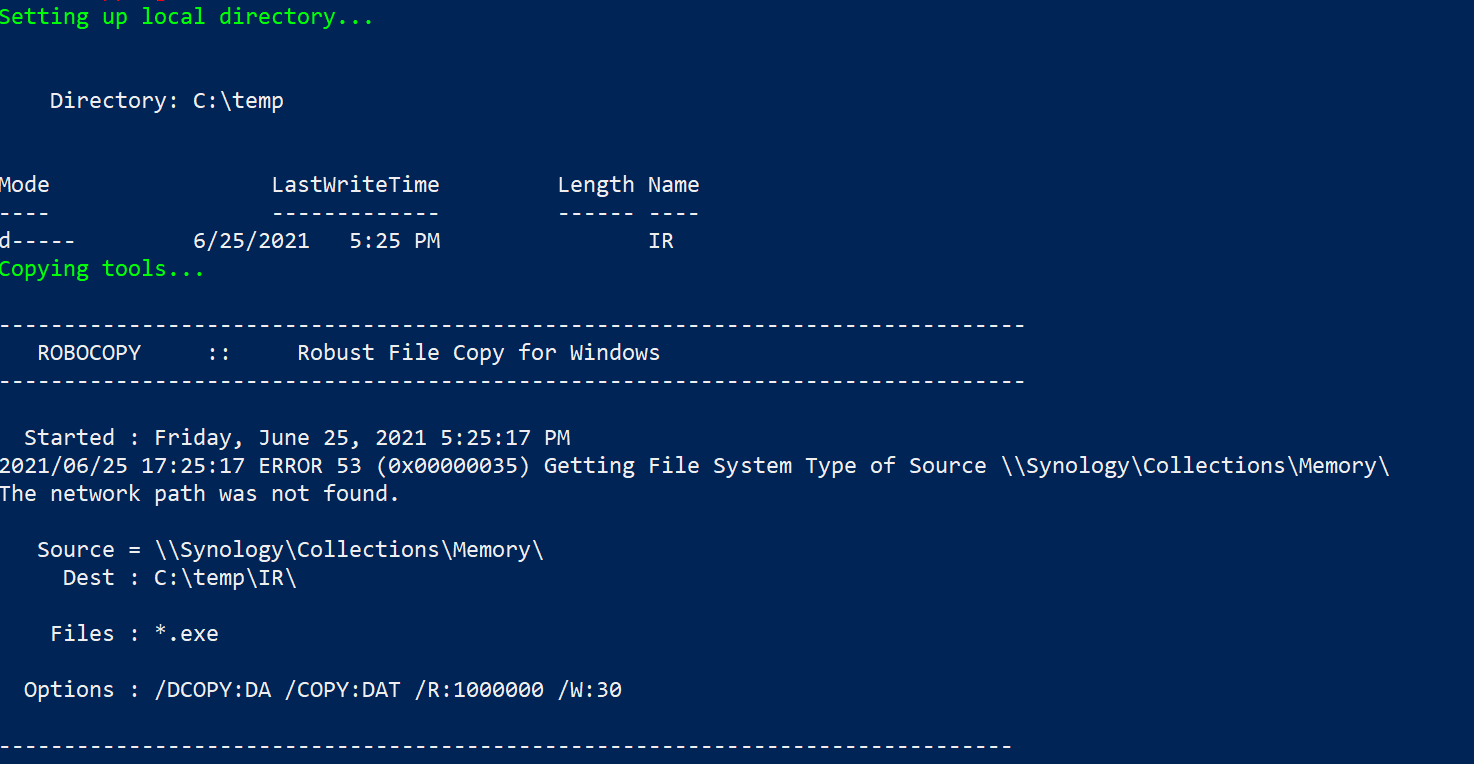Click the '/DCOPY:DA /COPY:DAT' options text
This screenshot has height=764, width=1474.
tap(277, 689)
